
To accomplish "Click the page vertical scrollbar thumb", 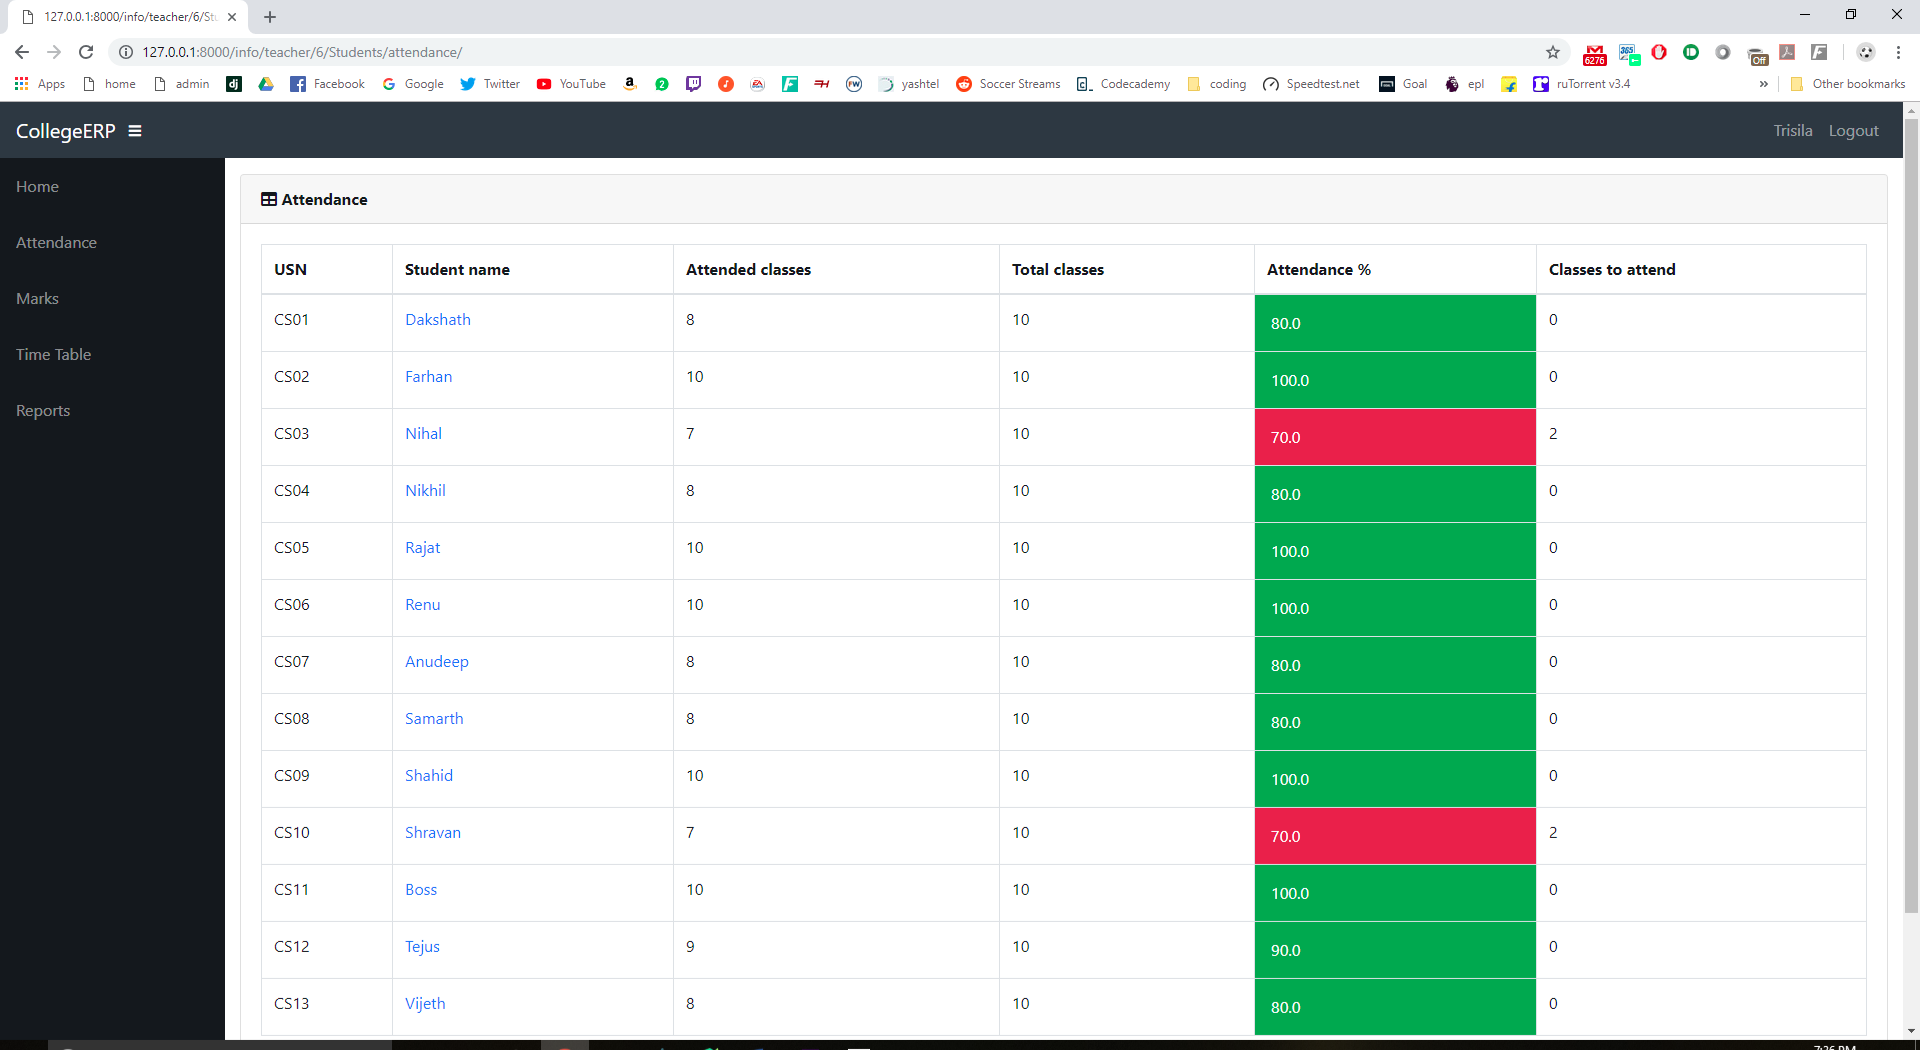I will (1911, 515).
